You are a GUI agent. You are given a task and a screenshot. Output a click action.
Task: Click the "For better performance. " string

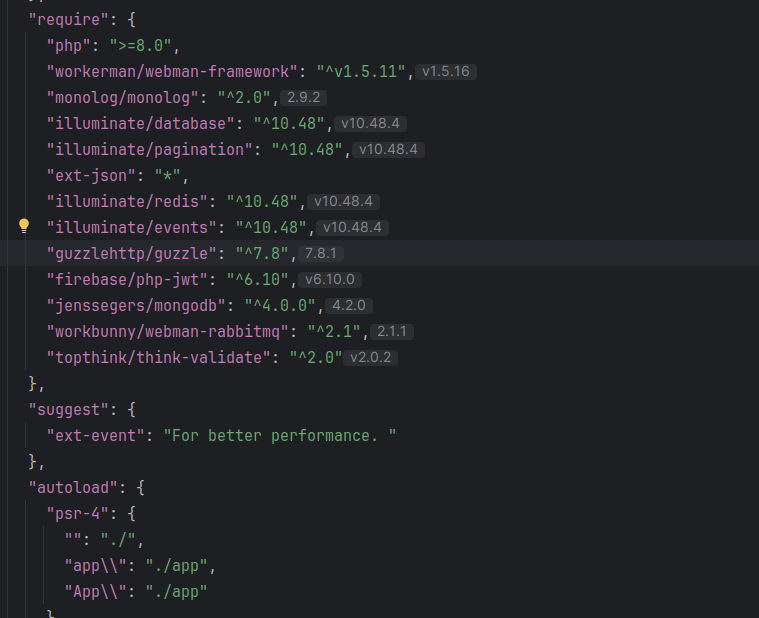pos(280,436)
